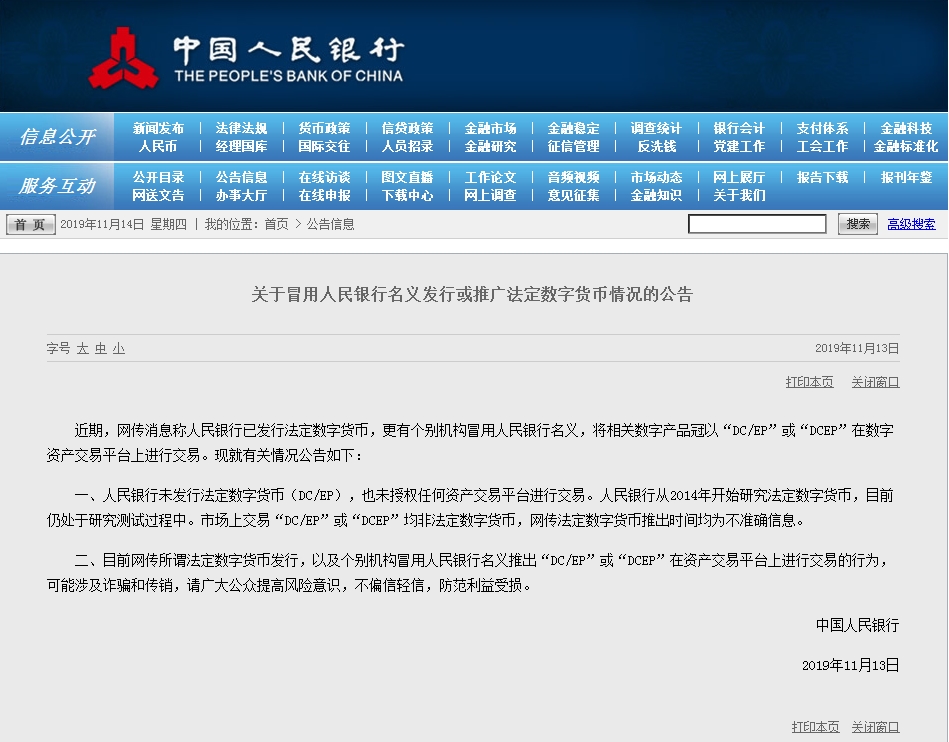Set the font size to 大 (large)

[83, 349]
